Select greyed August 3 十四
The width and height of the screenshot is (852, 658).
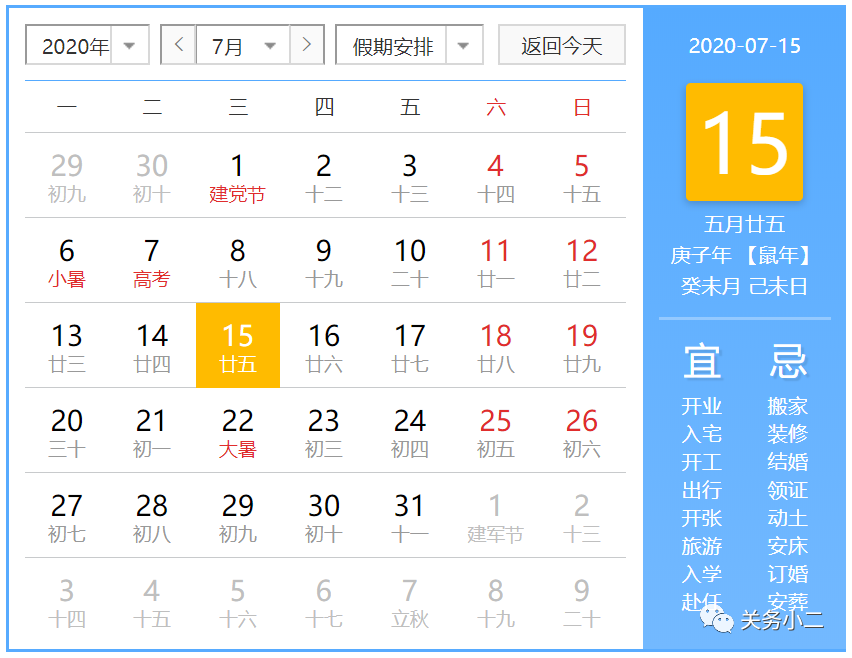[67, 601]
